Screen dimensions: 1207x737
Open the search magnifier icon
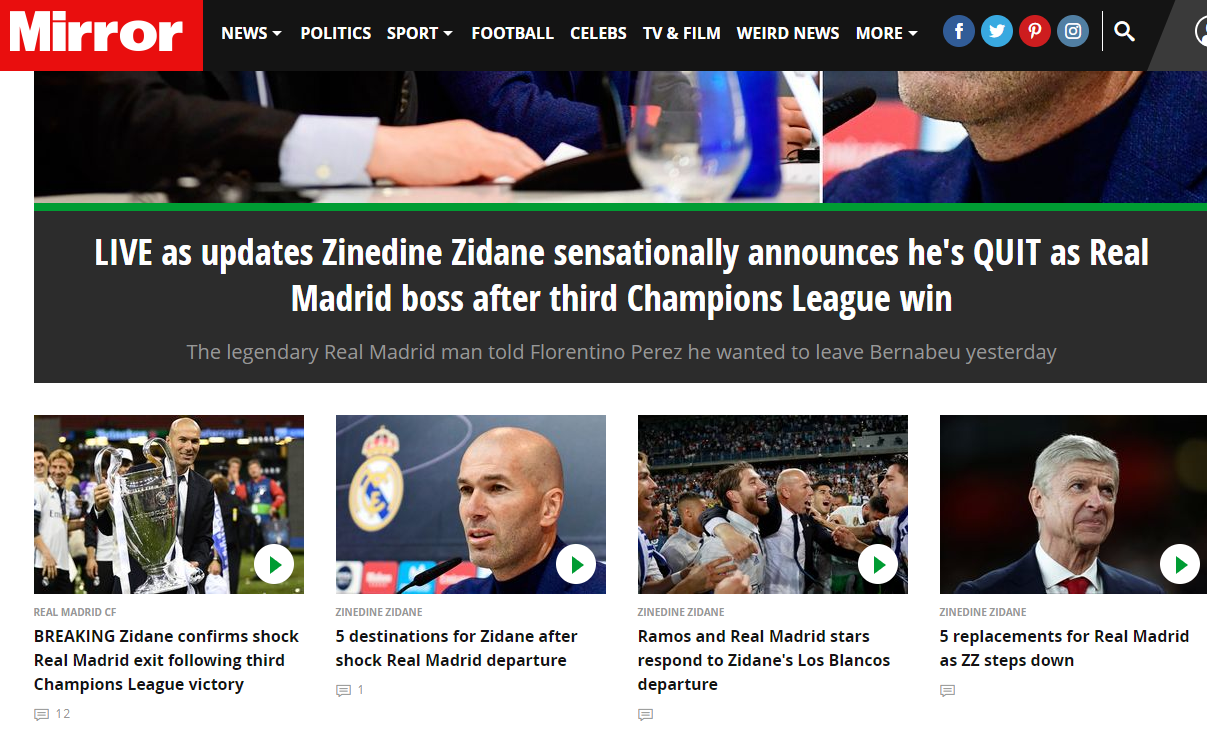click(x=1124, y=32)
